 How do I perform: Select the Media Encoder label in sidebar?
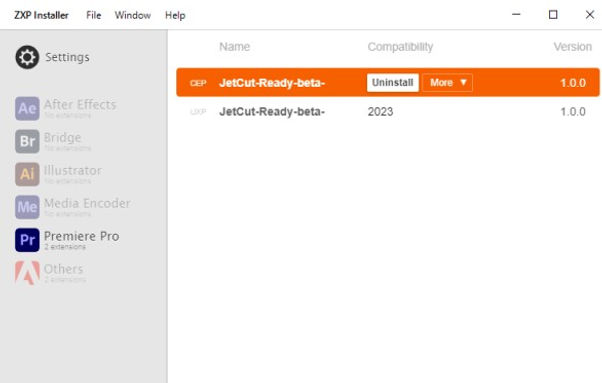coord(87,203)
